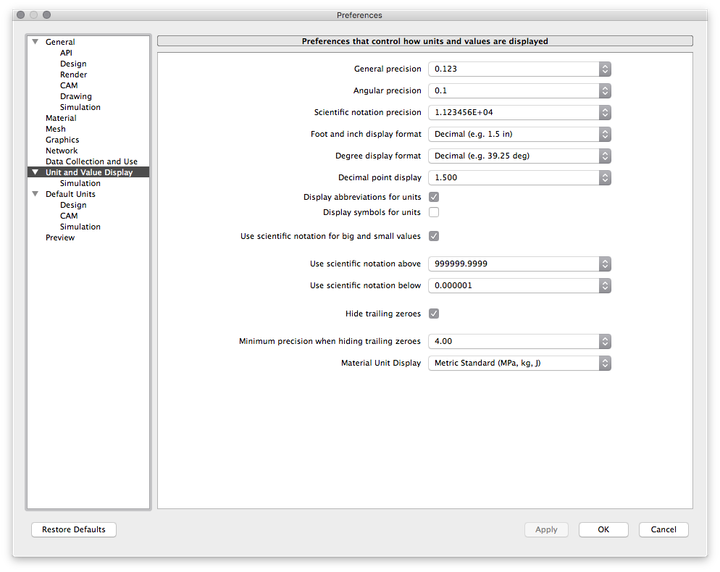Image resolution: width=720 pixels, height=572 pixels.
Task: Open Use scientific notation below dropdown
Action: [x=519, y=285]
